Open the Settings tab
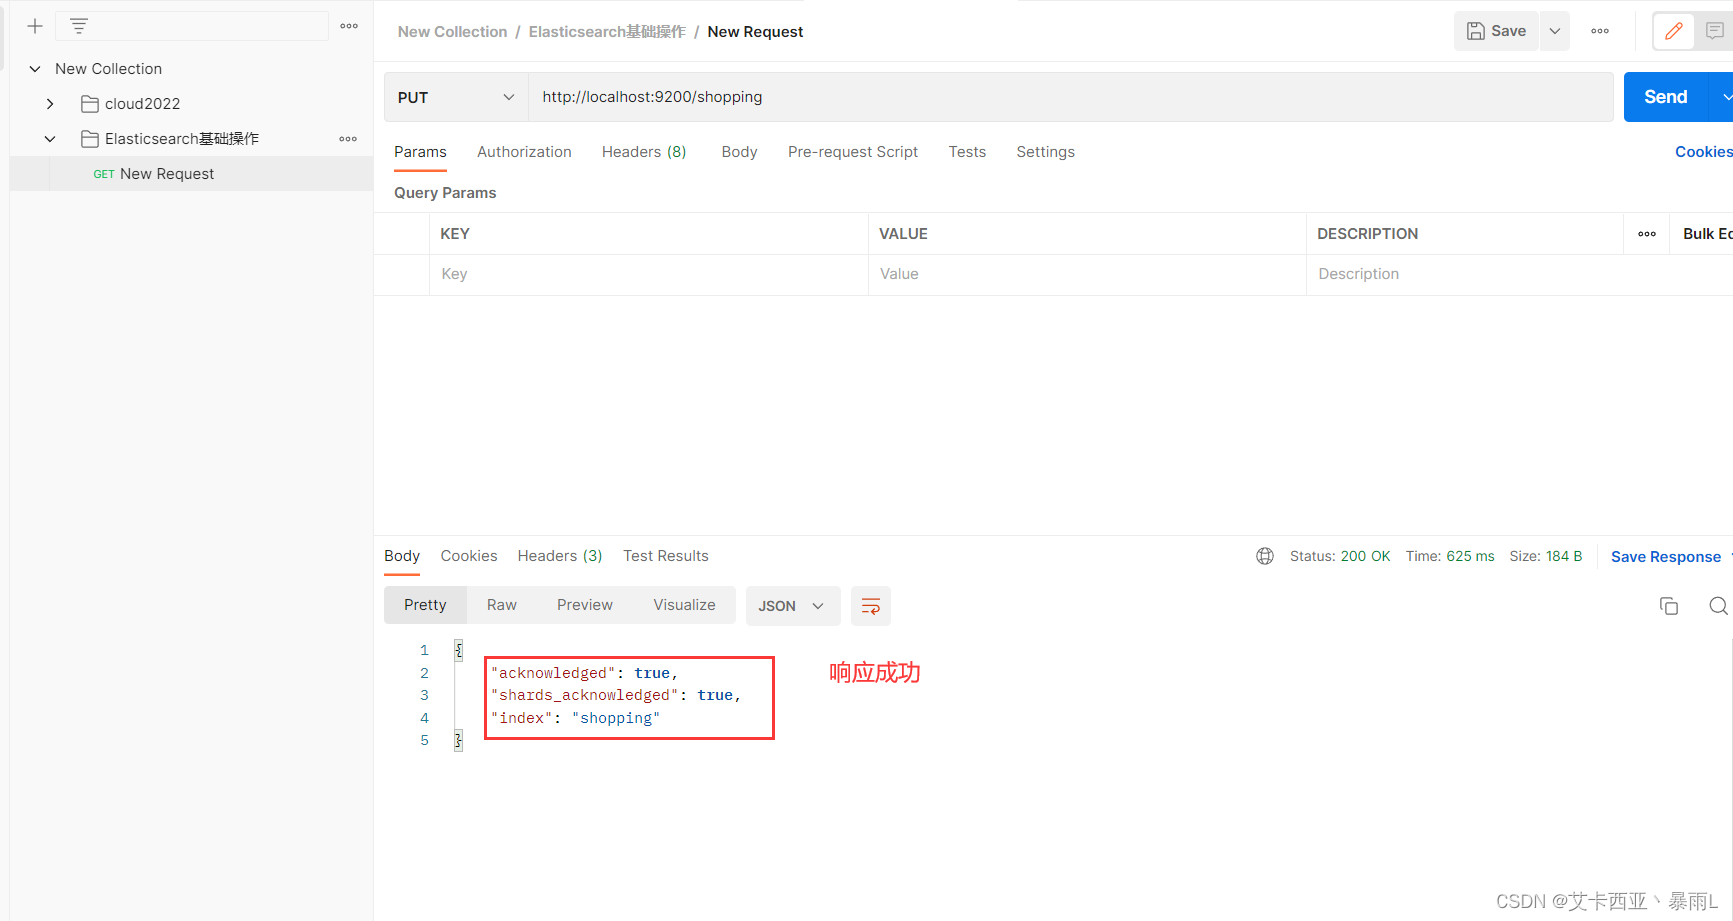1733x921 pixels. pos(1045,152)
